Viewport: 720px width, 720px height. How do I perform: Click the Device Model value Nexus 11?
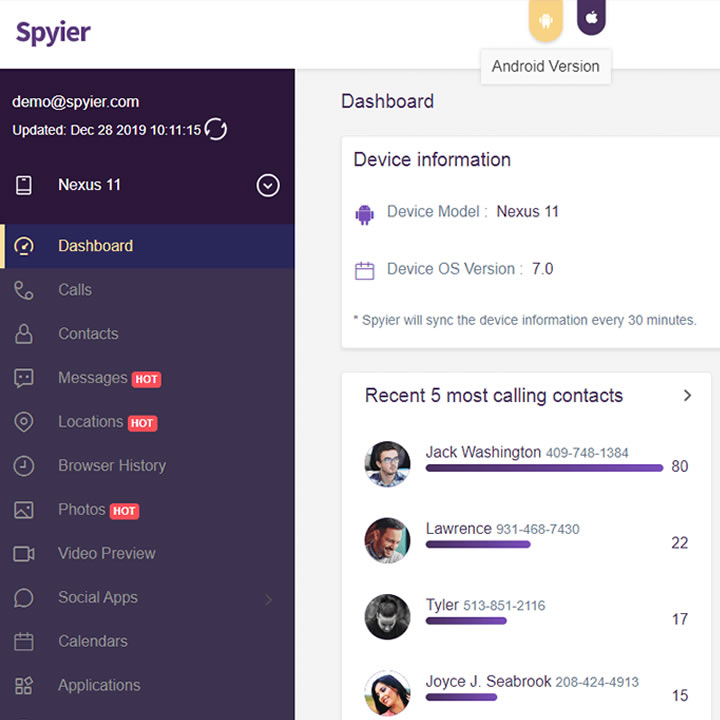(x=528, y=212)
